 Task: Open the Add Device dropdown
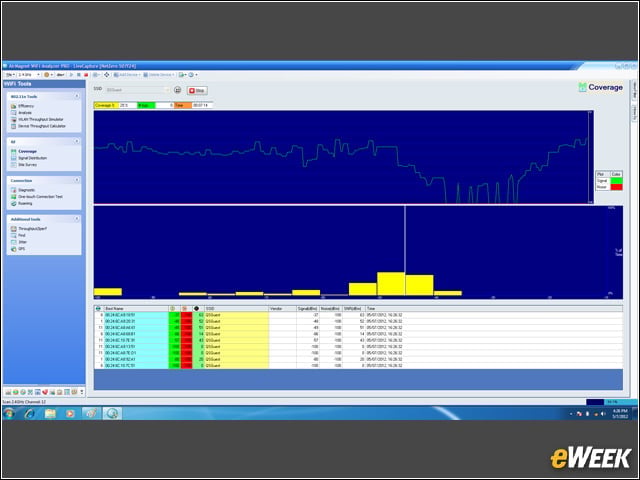pos(127,75)
